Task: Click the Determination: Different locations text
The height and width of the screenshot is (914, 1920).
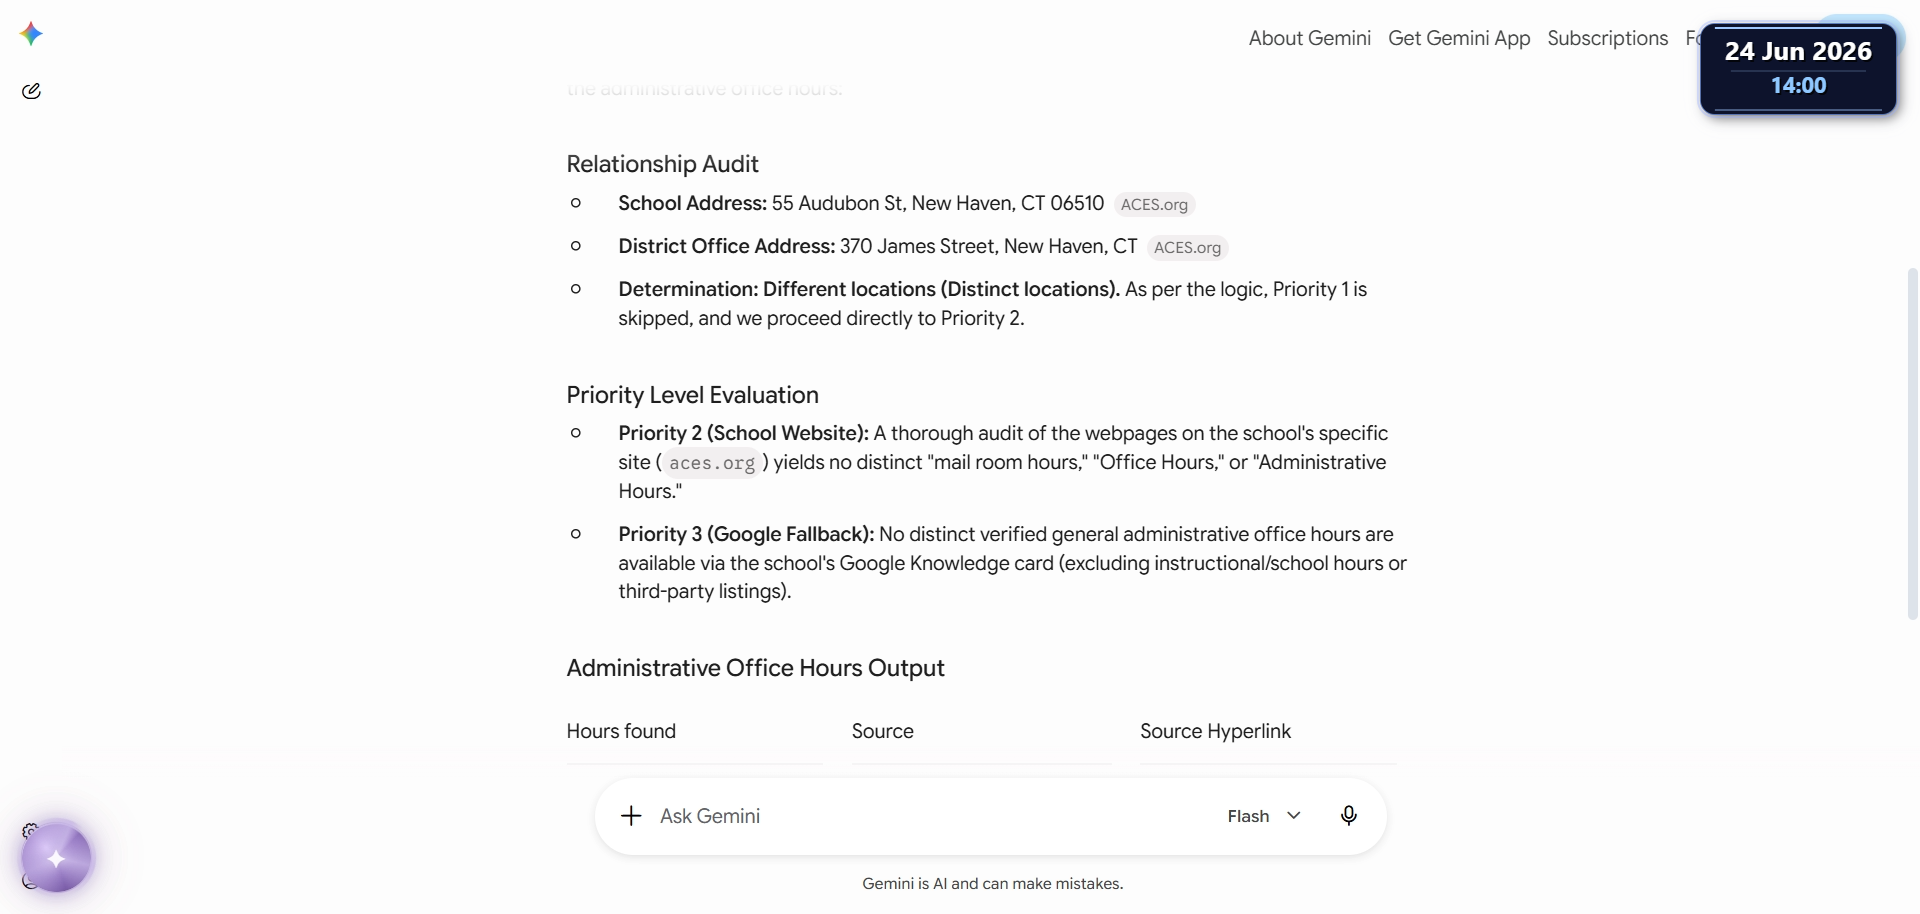Action: (x=869, y=289)
